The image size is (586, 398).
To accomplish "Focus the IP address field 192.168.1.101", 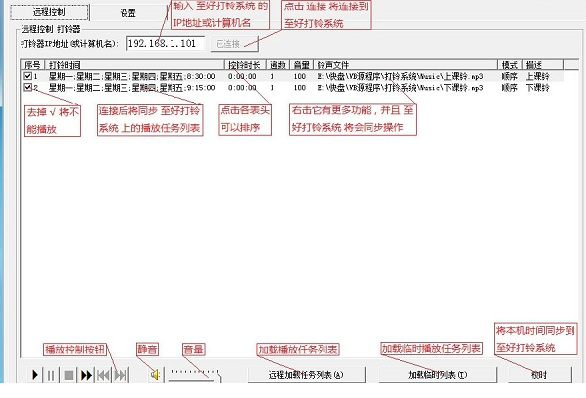I will pos(166,43).
